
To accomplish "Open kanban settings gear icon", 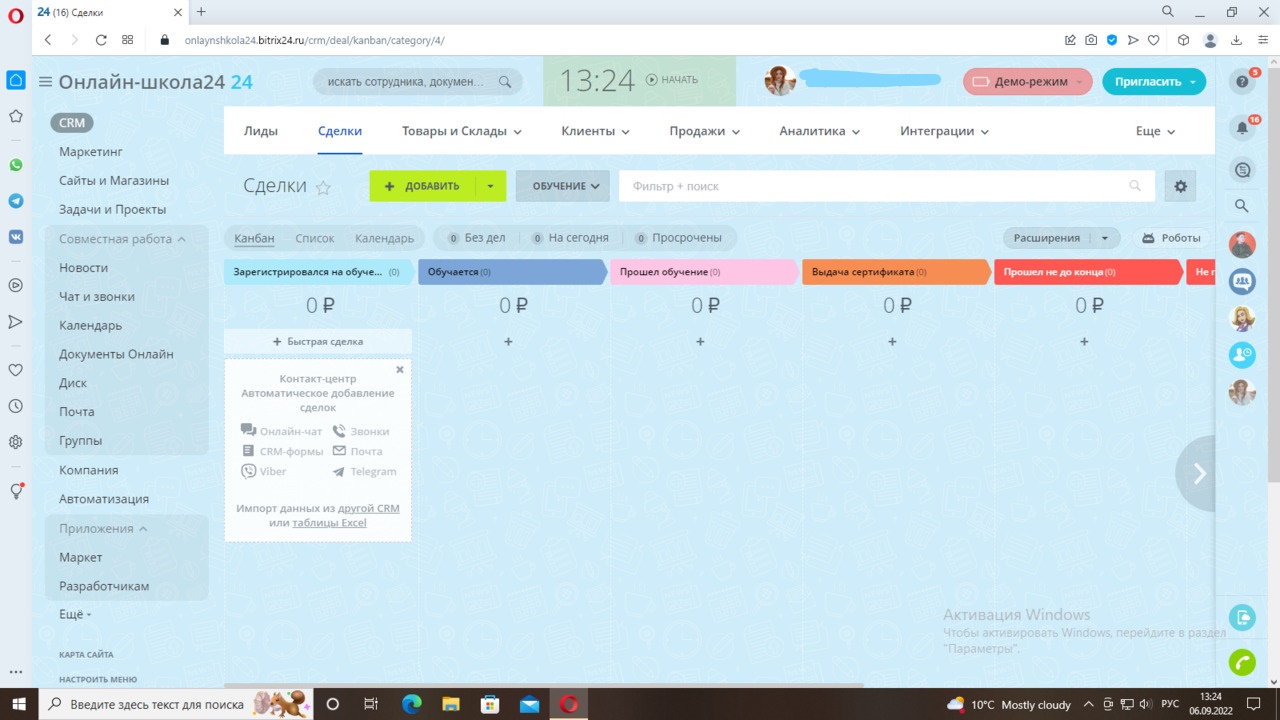I will click(x=1180, y=186).
